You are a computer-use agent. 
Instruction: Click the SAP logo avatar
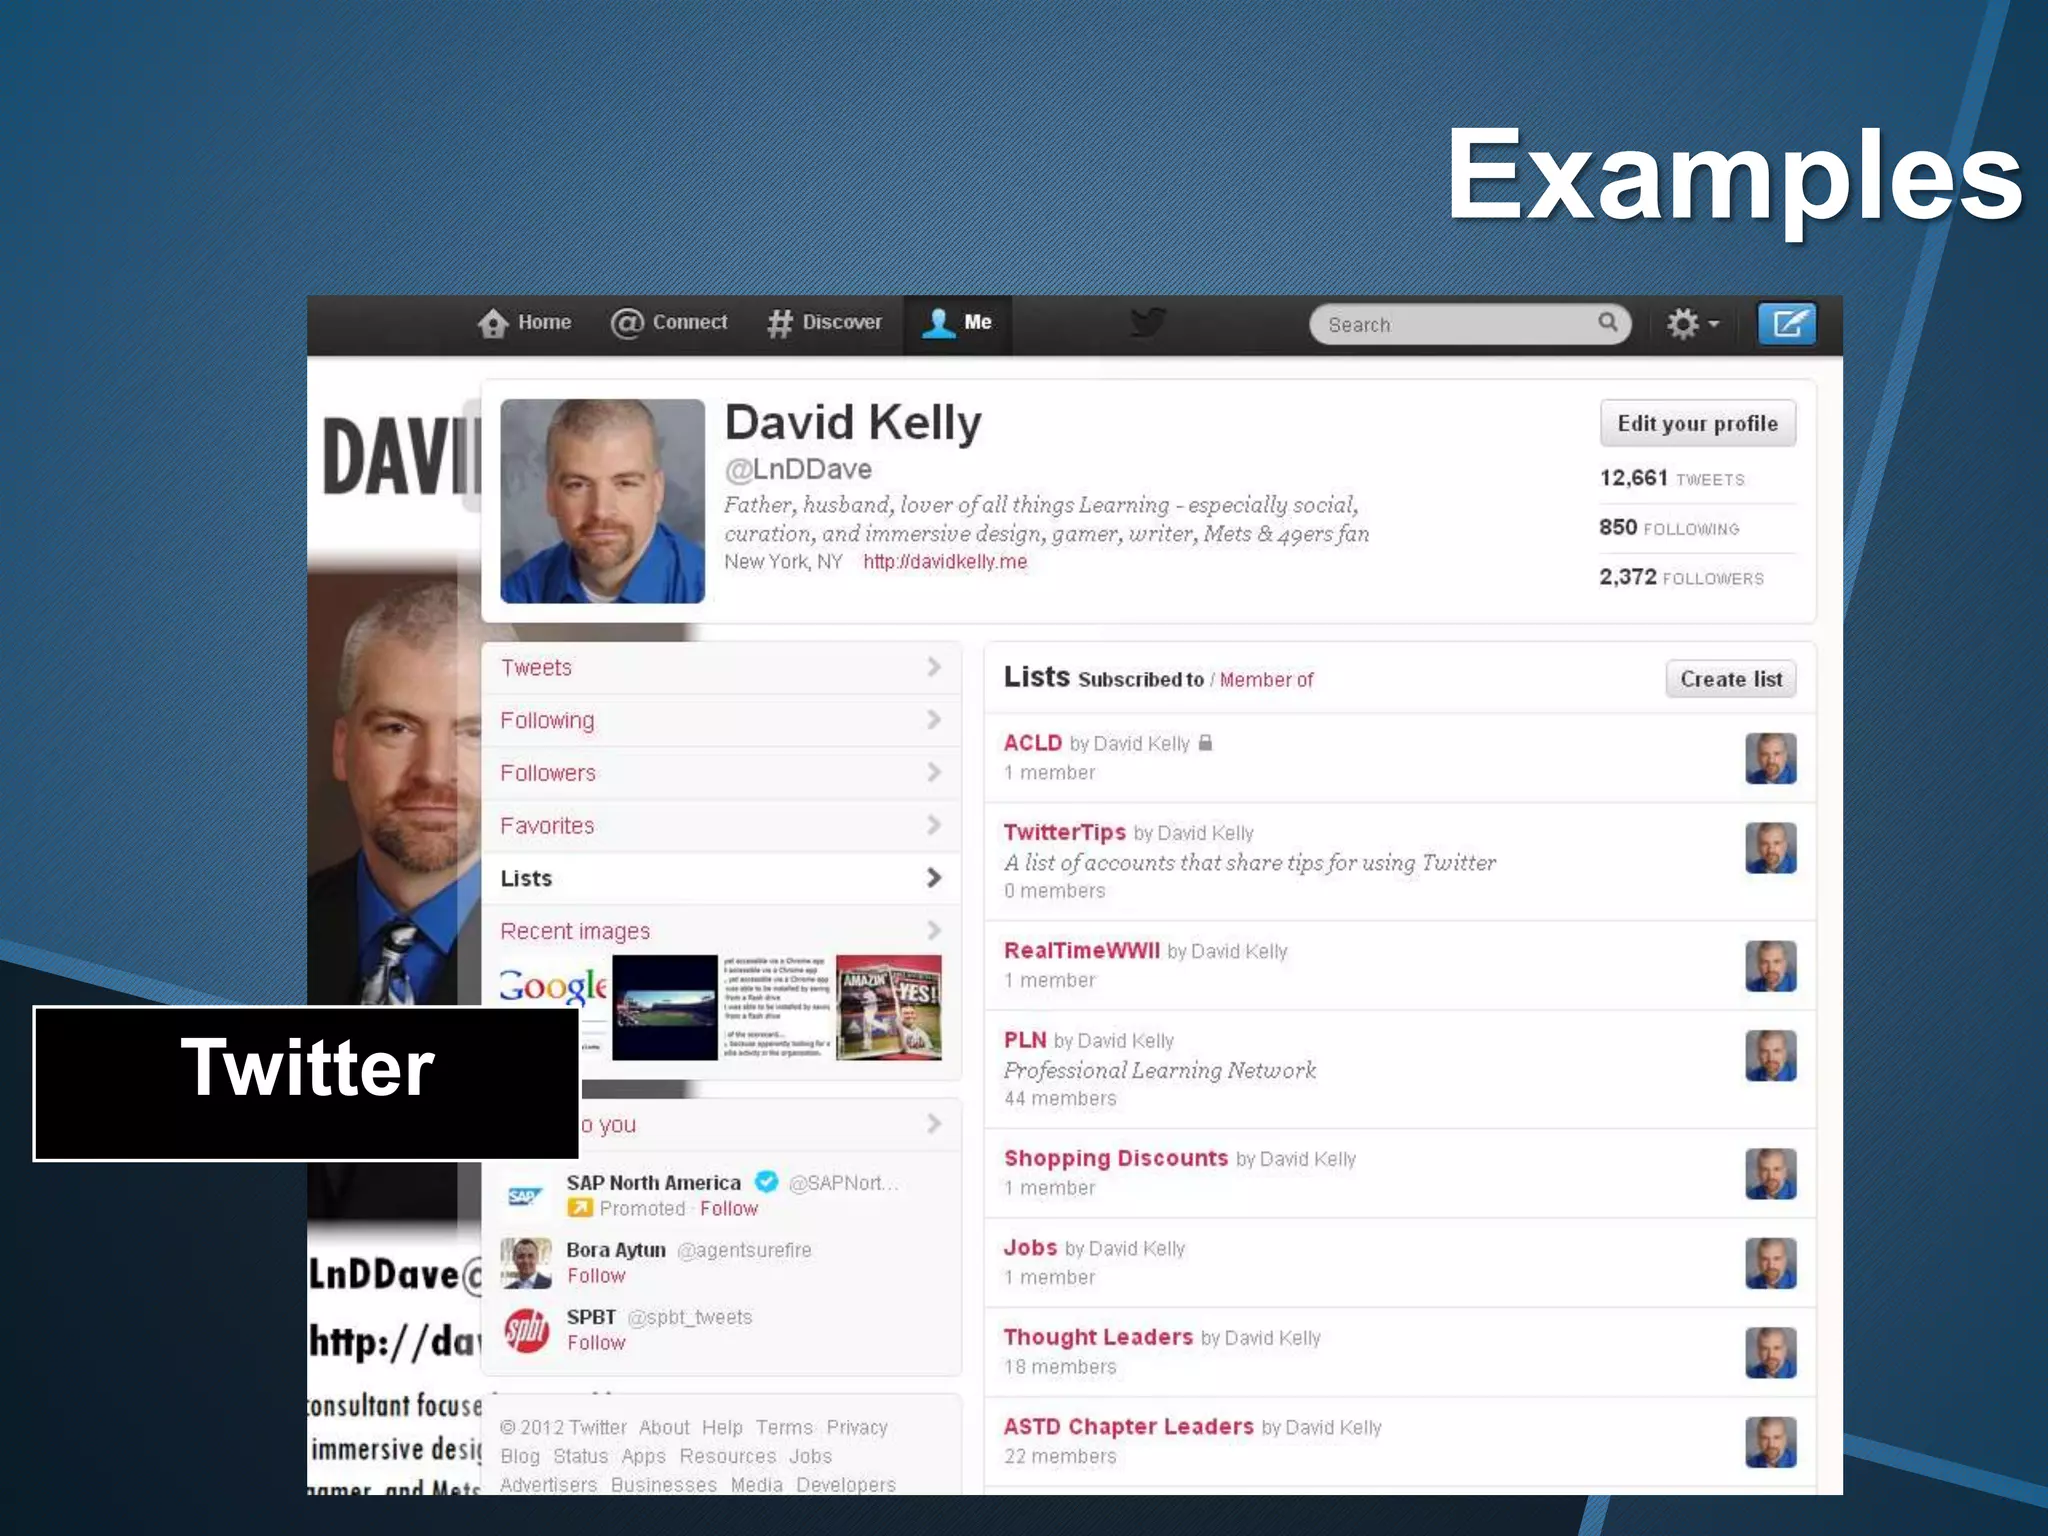[x=526, y=1196]
